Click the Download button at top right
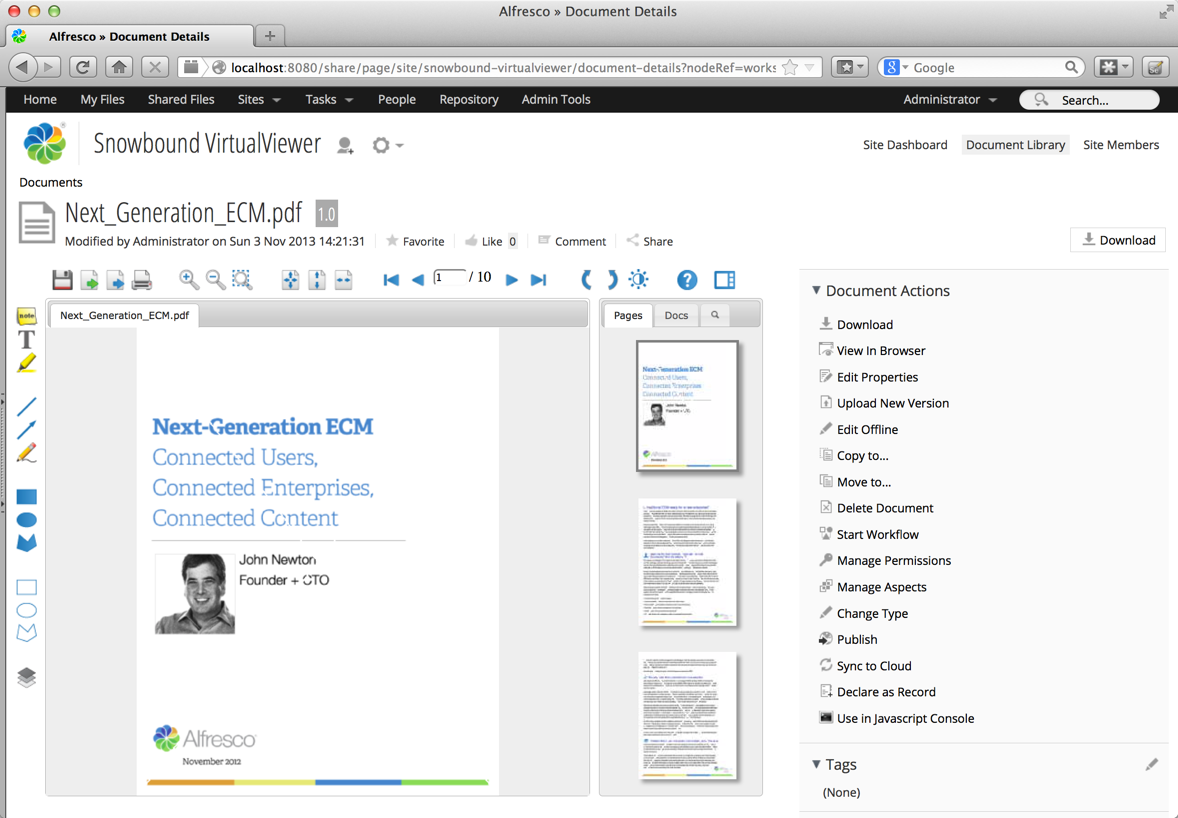 coord(1118,240)
